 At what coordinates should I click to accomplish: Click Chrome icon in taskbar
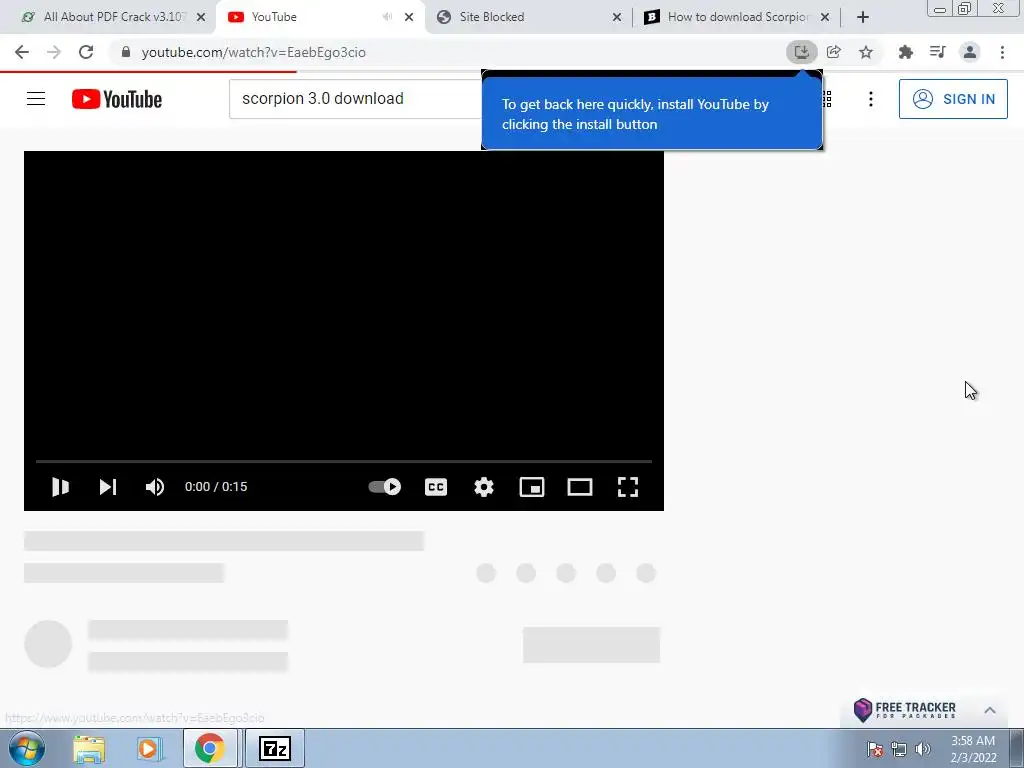(210, 749)
